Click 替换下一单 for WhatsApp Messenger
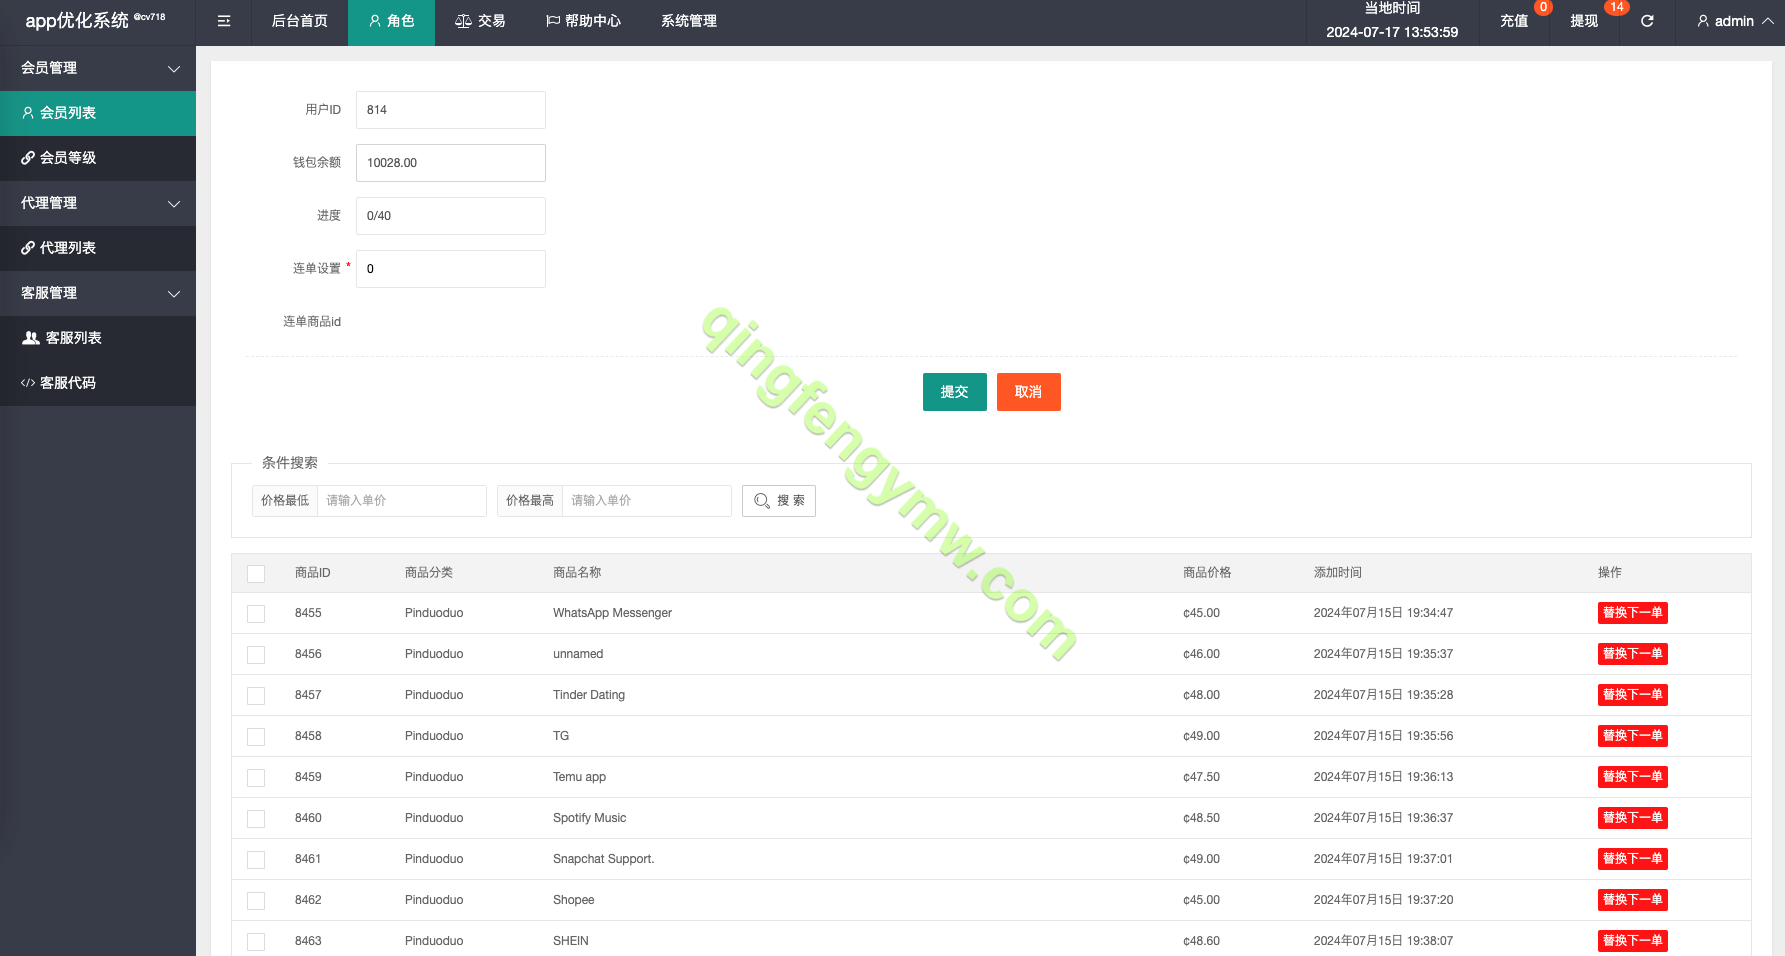This screenshot has width=1785, height=956. tap(1632, 613)
